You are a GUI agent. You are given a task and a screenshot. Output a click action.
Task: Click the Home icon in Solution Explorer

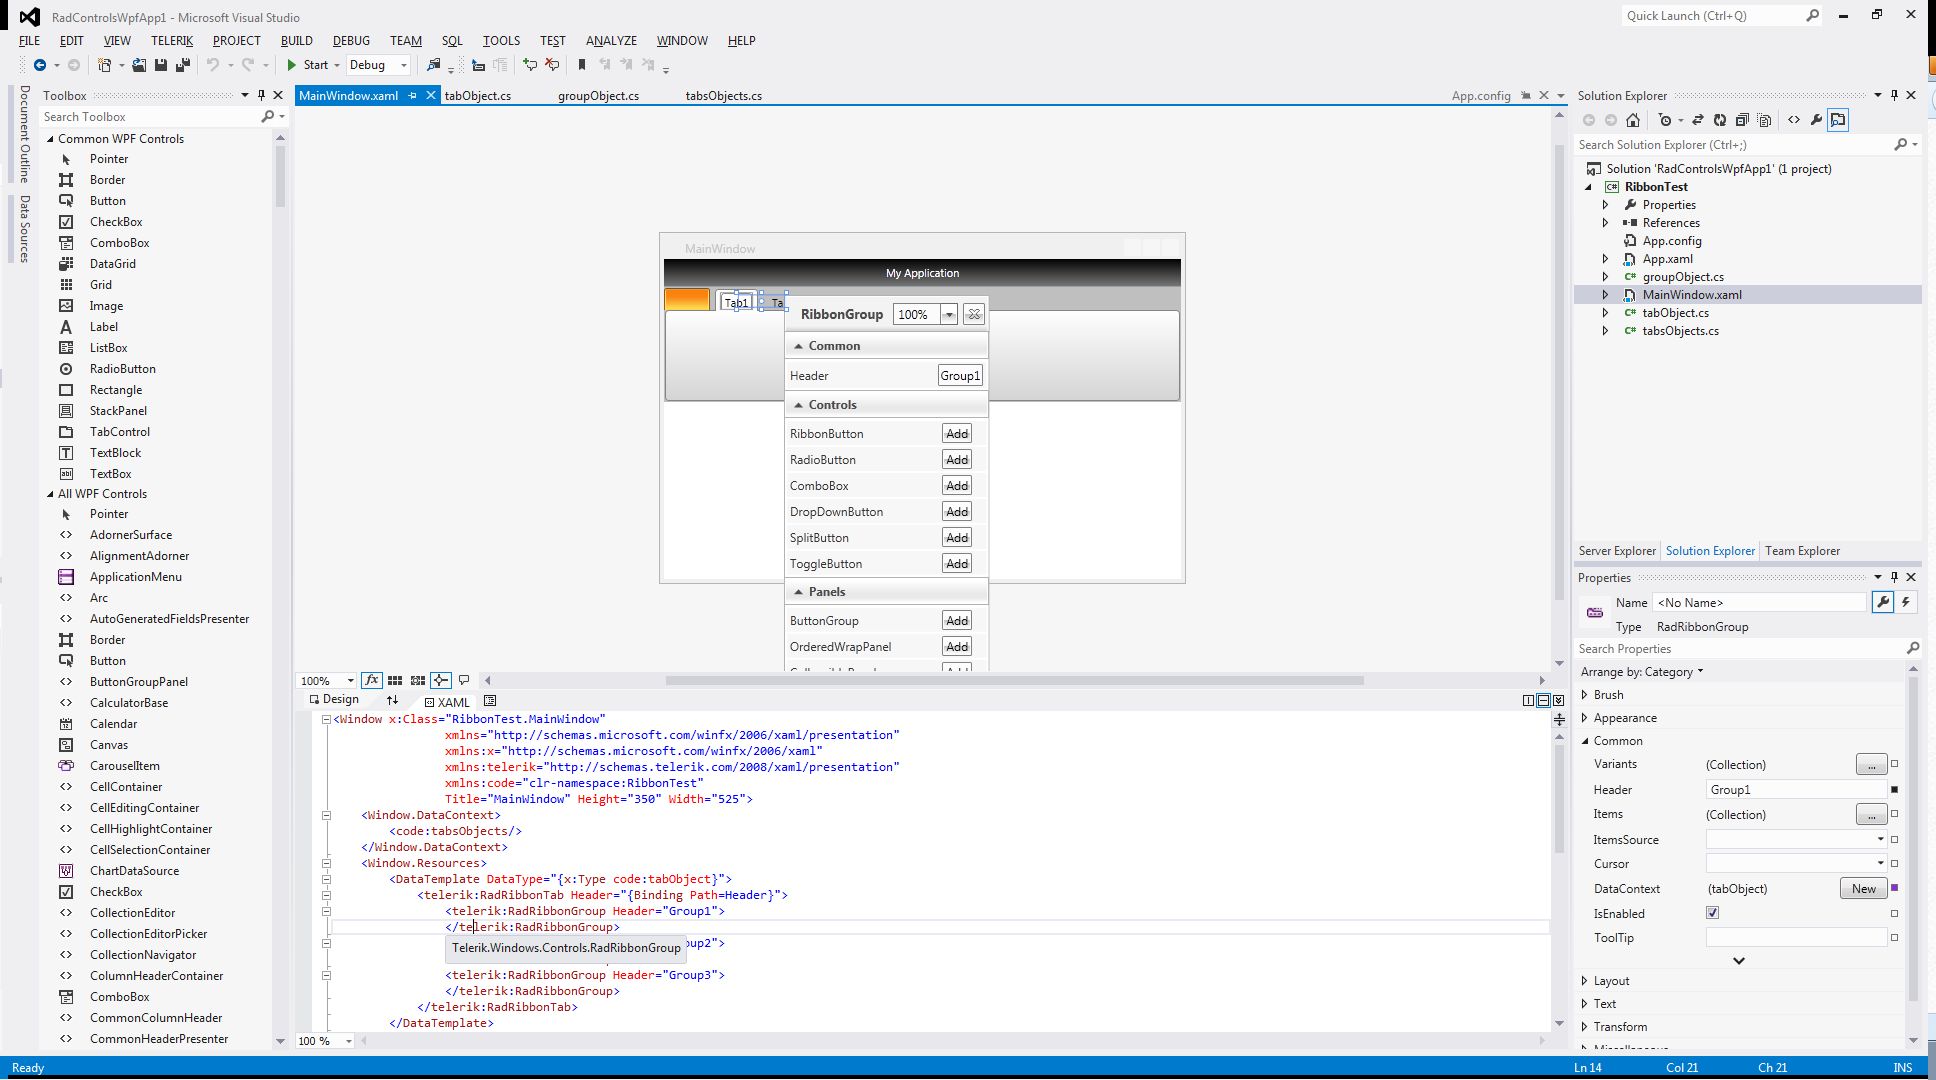coord(1633,120)
